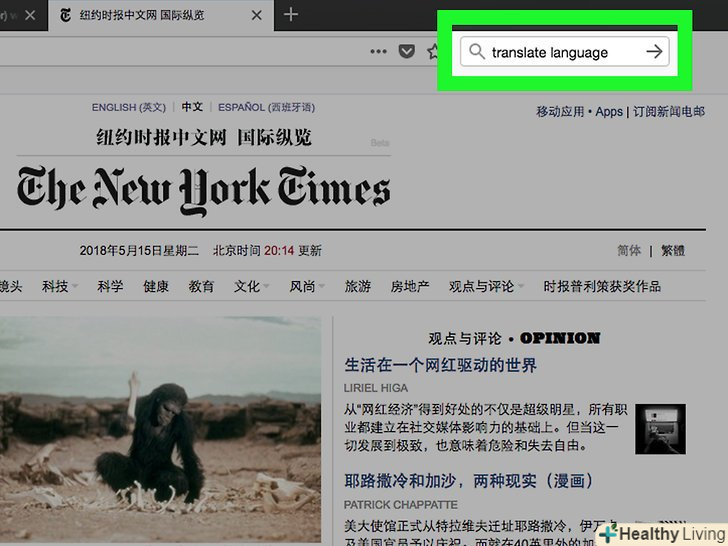The width and height of the screenshot is (728, 546).
Task: Open the 科技 dropdown menu
Action: tap(59, 286)
